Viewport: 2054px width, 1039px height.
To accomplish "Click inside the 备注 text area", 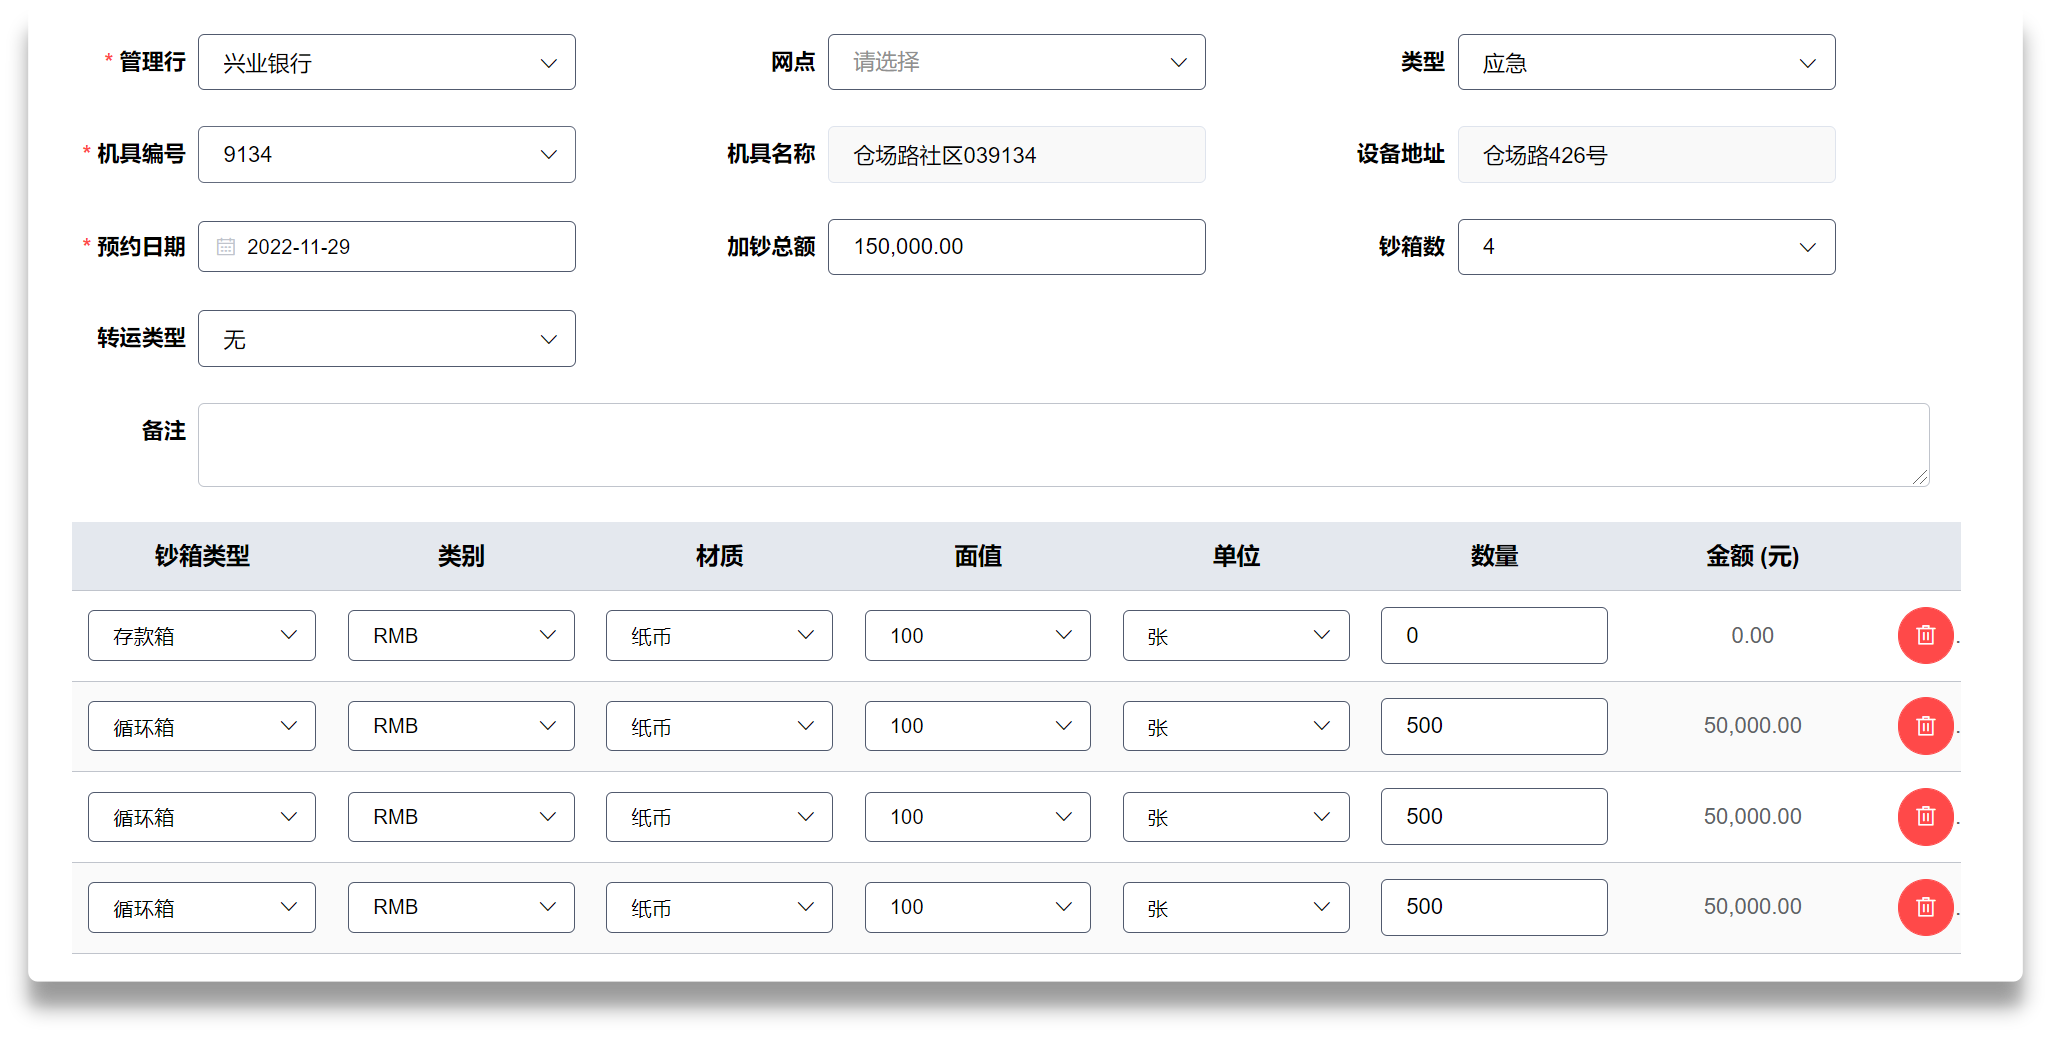I will [x=1063, y=445].
